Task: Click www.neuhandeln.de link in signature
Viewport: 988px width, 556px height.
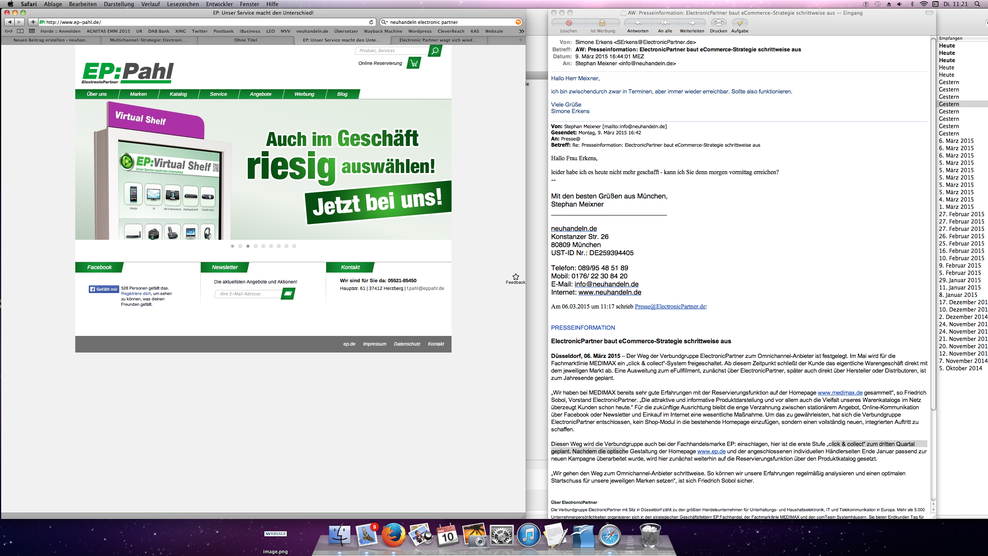Action: pos(609,292)
